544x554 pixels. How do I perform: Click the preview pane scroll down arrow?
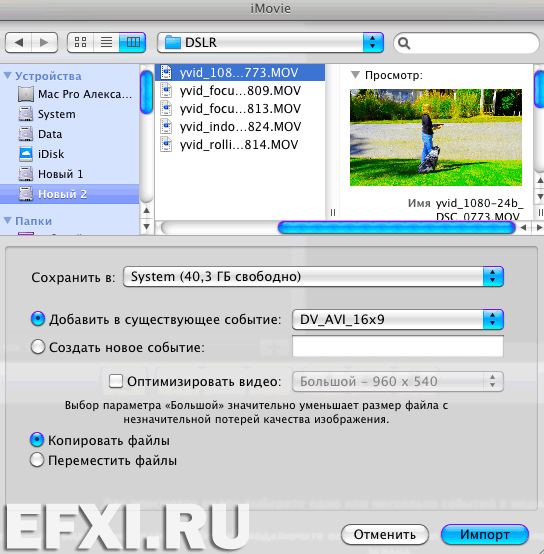click(540, 196)
